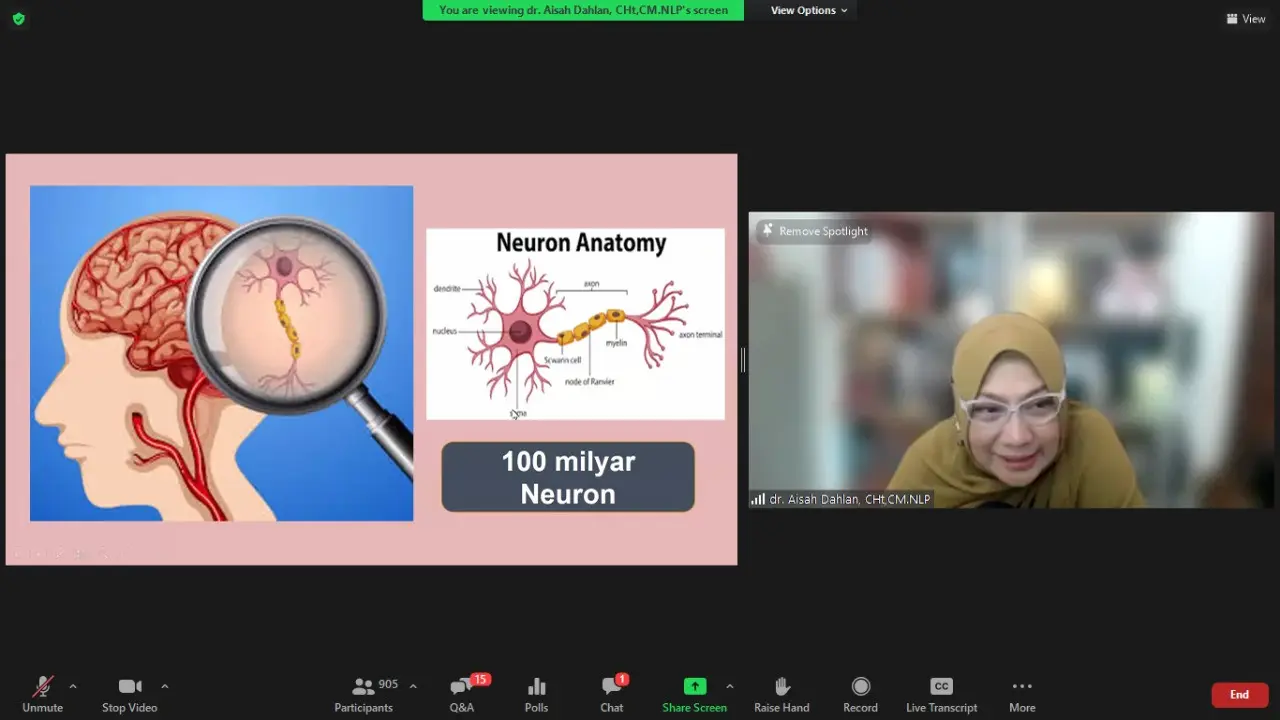The height and width of the screenshot is (720, 1280).
Task: Click the 100 milyar Neuron text box
Action: [568, 477]
